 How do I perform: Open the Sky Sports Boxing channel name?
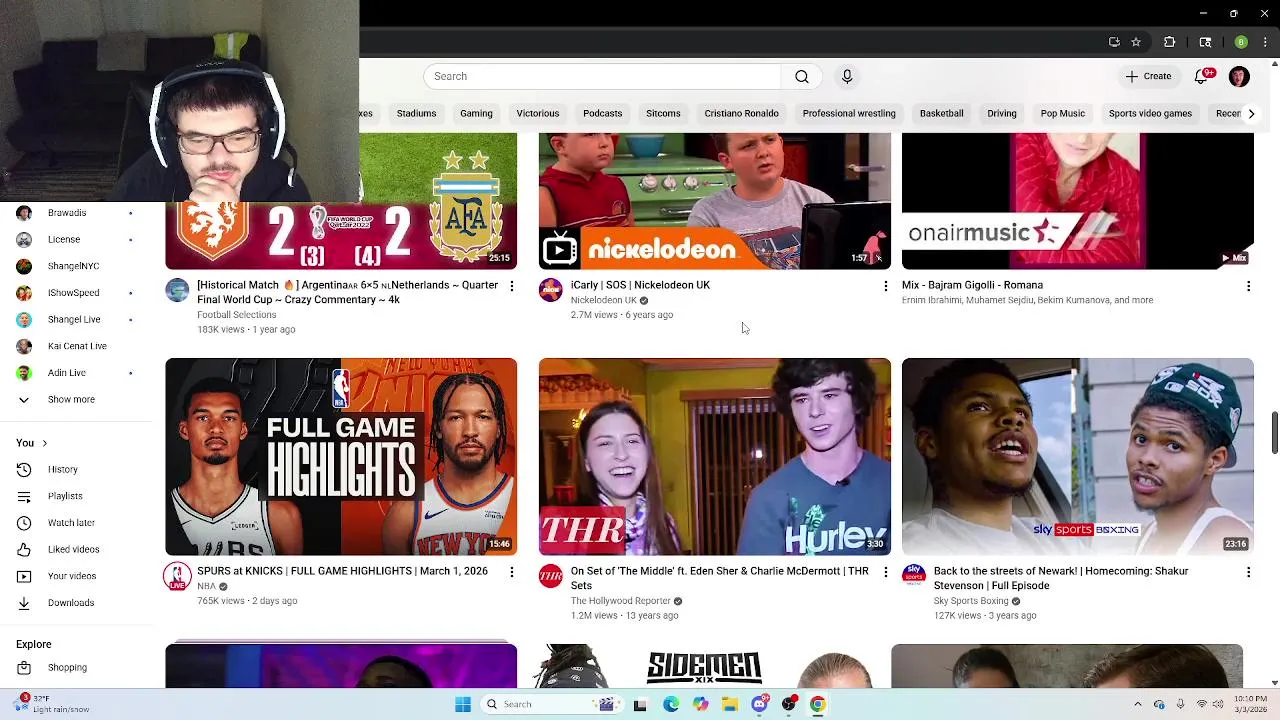(x=970, y=601)
